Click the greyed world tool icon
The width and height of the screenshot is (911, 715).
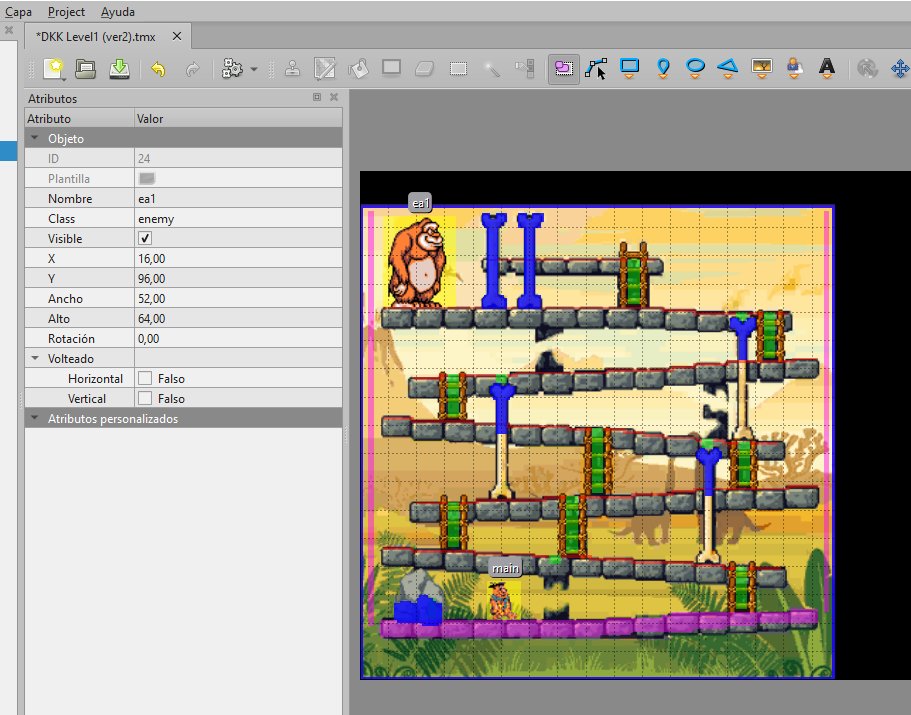tap(867, 69)
